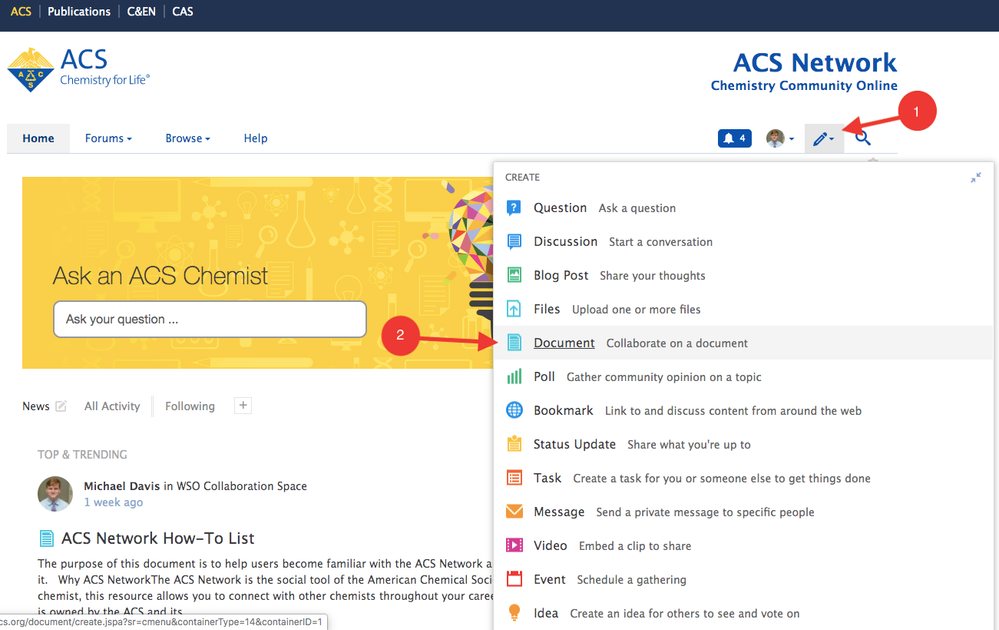Go to the Home tab
The height and width of the screenshot is (630, 999).
coord(38,139)
